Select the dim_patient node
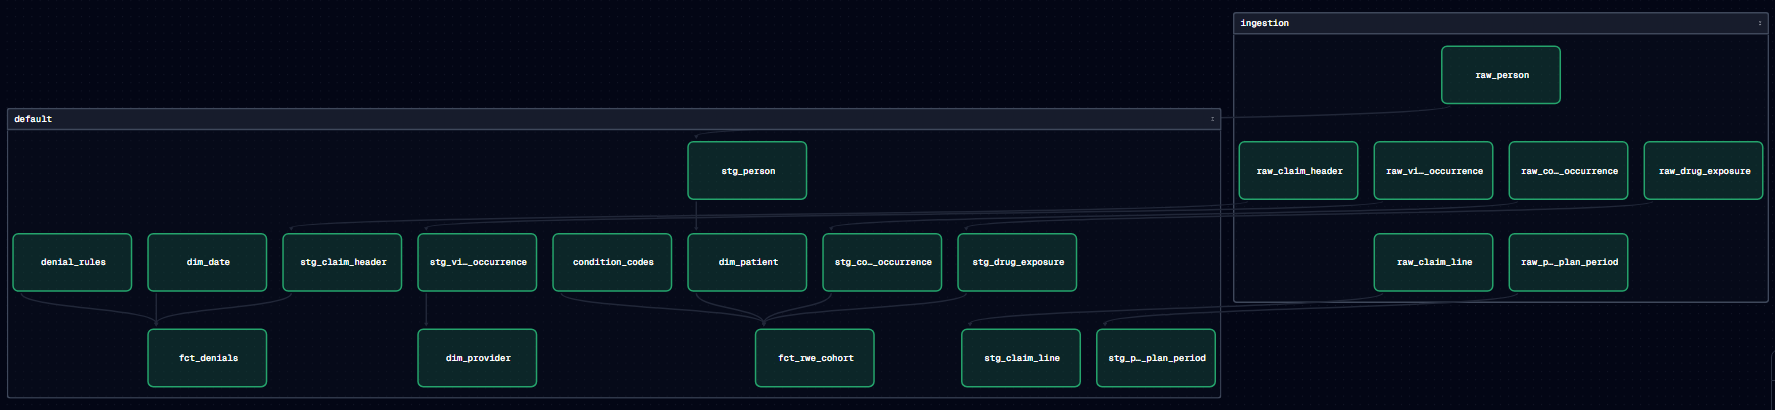 click(747, 262)
